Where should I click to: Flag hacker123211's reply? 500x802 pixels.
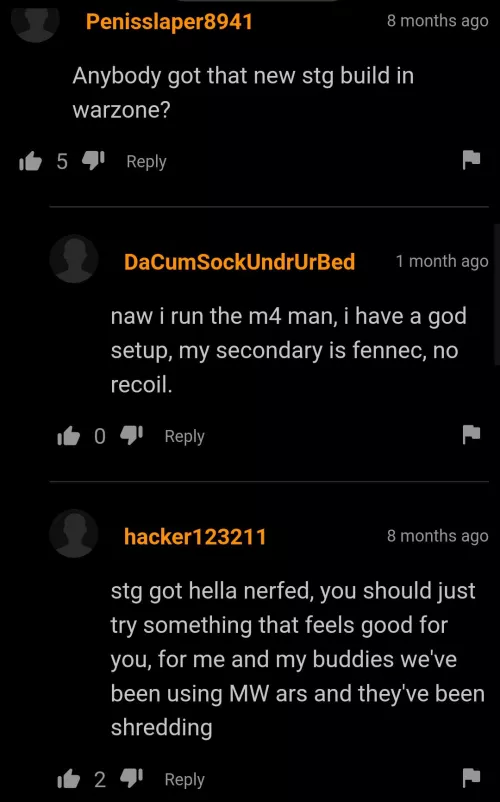point(471,777)
